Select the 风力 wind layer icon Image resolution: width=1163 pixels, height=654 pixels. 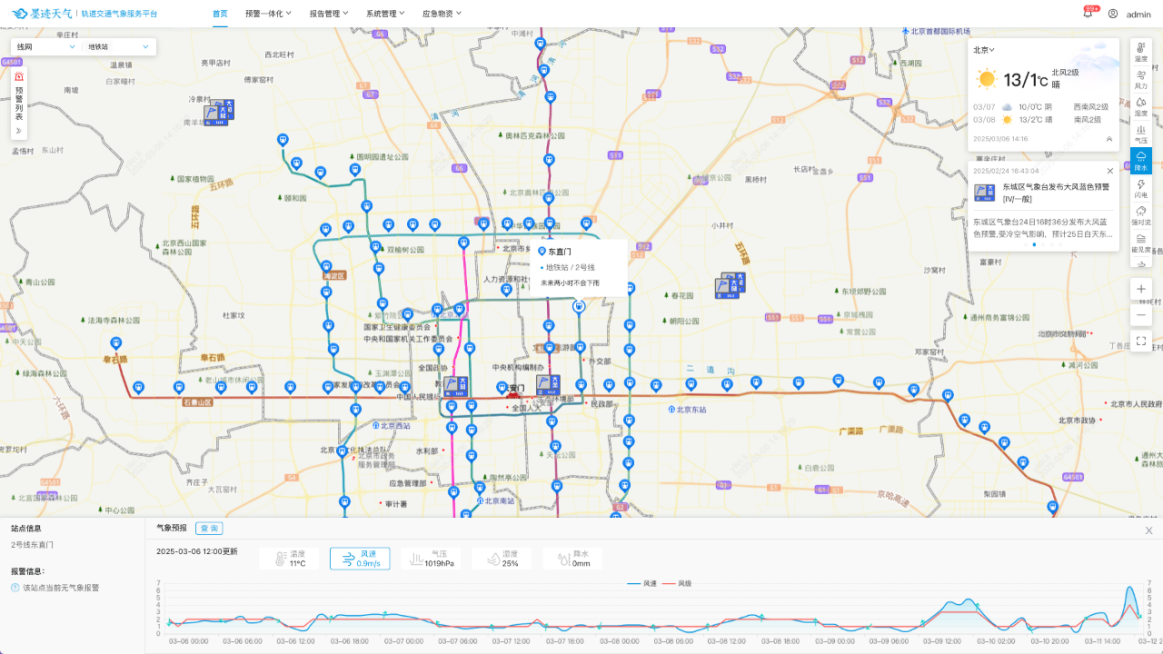[x=1141, y=79]
